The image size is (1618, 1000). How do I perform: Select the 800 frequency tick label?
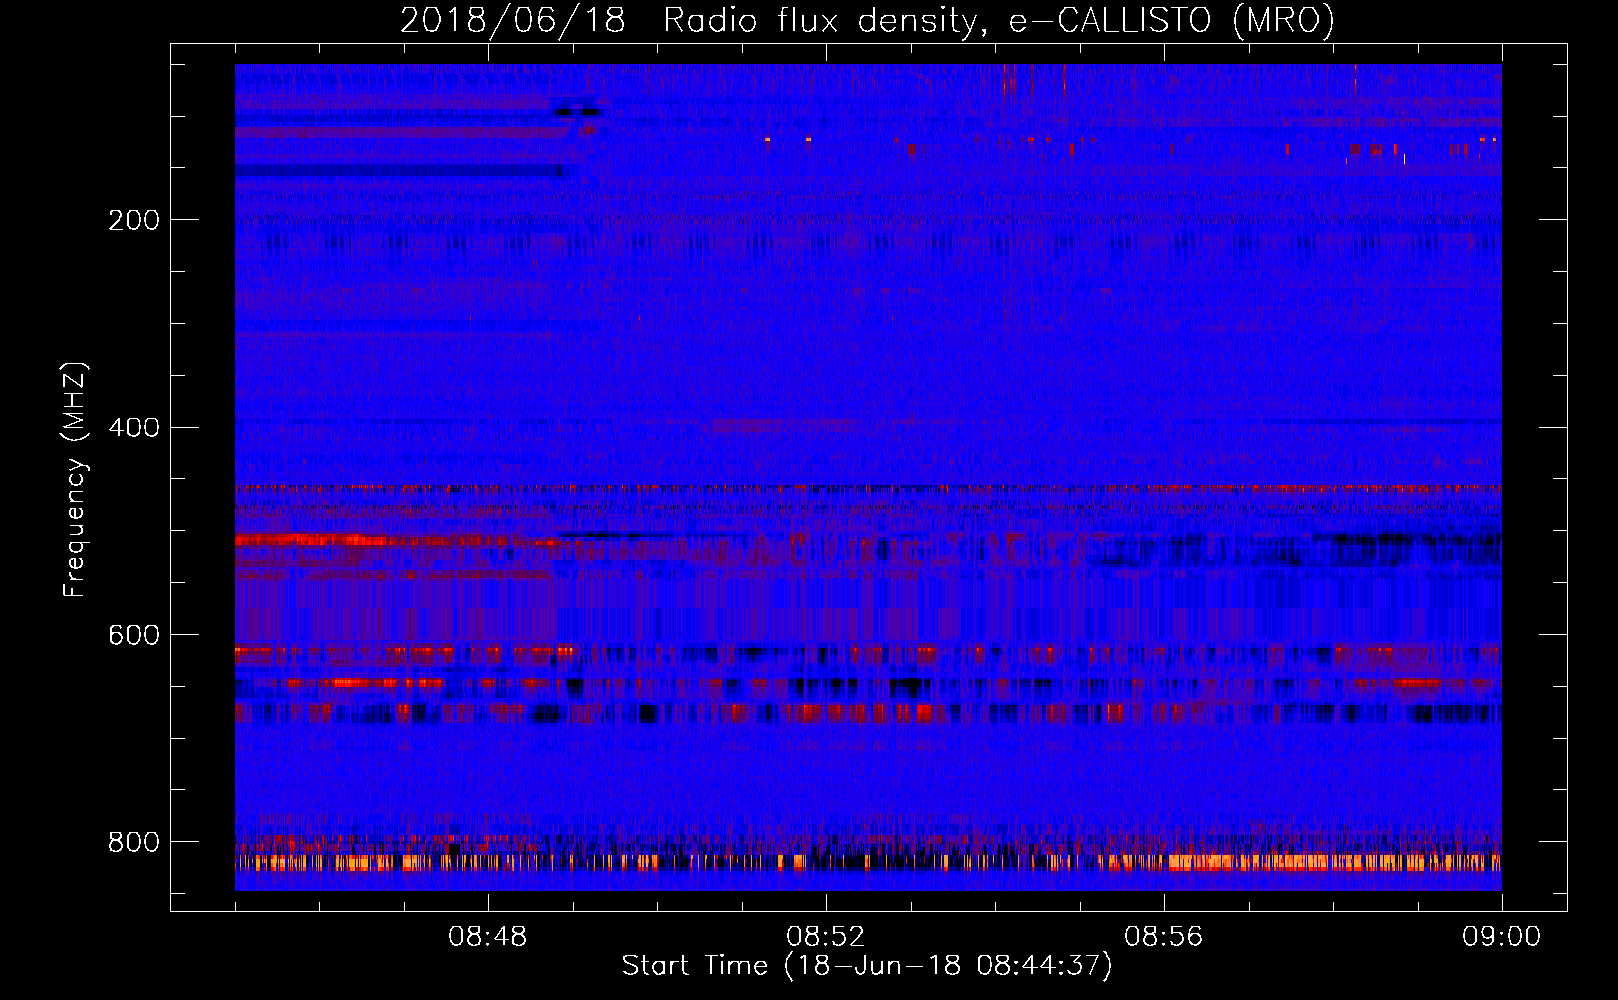134,842
